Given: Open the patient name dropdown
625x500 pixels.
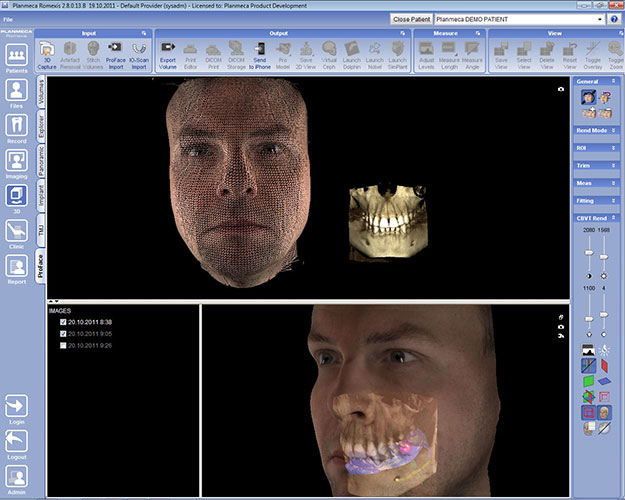Looking at the screenshot, I should (x=599, y=19).
